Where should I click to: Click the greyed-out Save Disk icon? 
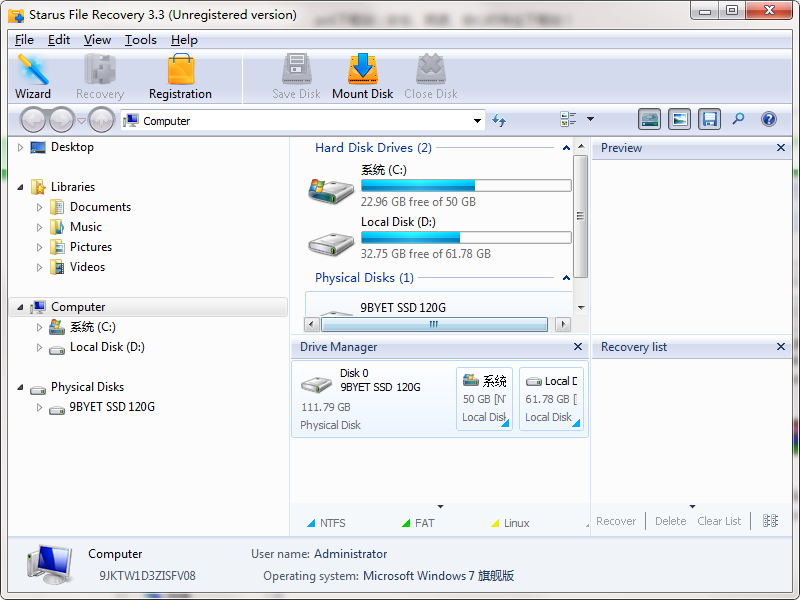point(296,77)
